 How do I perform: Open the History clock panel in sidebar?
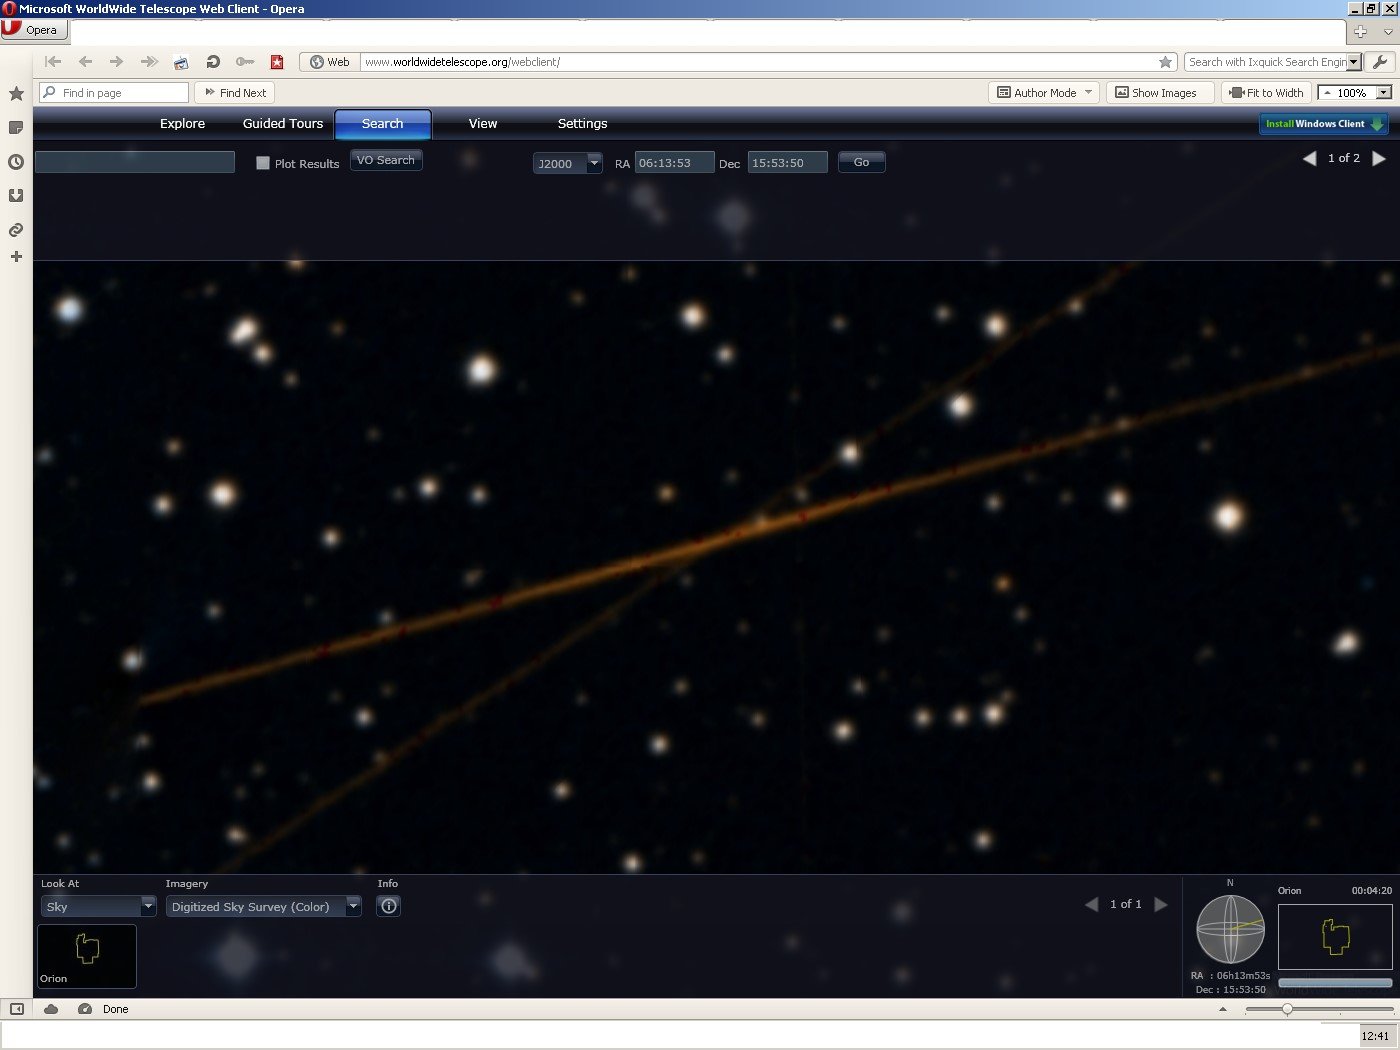pos(16,162)
